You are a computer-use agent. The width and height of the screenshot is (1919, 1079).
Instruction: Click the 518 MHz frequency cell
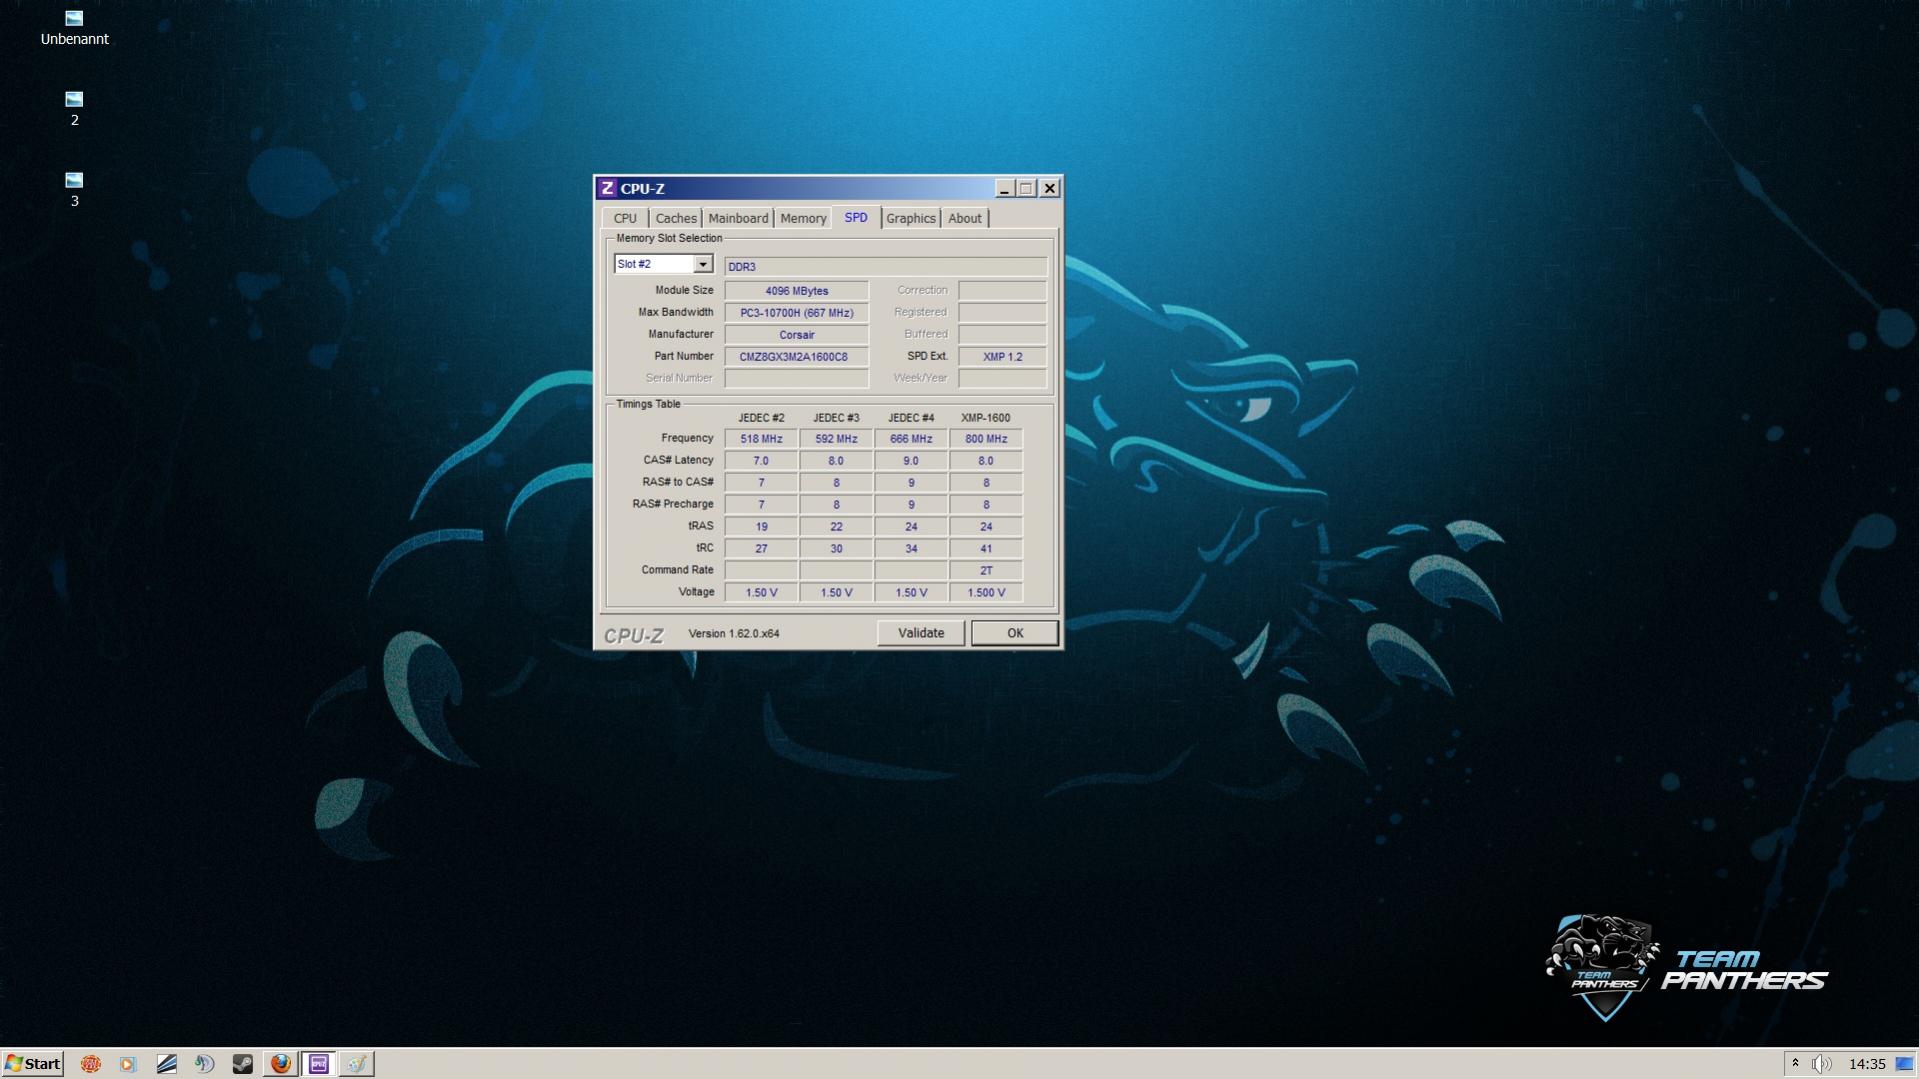(x=761, y=439)
